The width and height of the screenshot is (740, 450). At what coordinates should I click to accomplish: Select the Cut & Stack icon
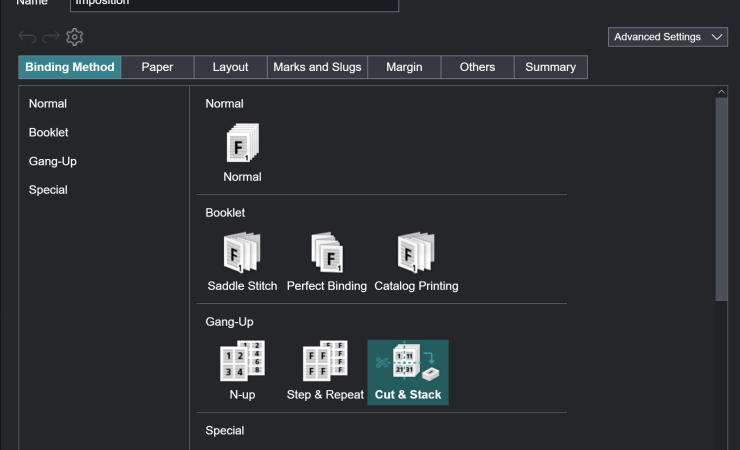[408, 362]
